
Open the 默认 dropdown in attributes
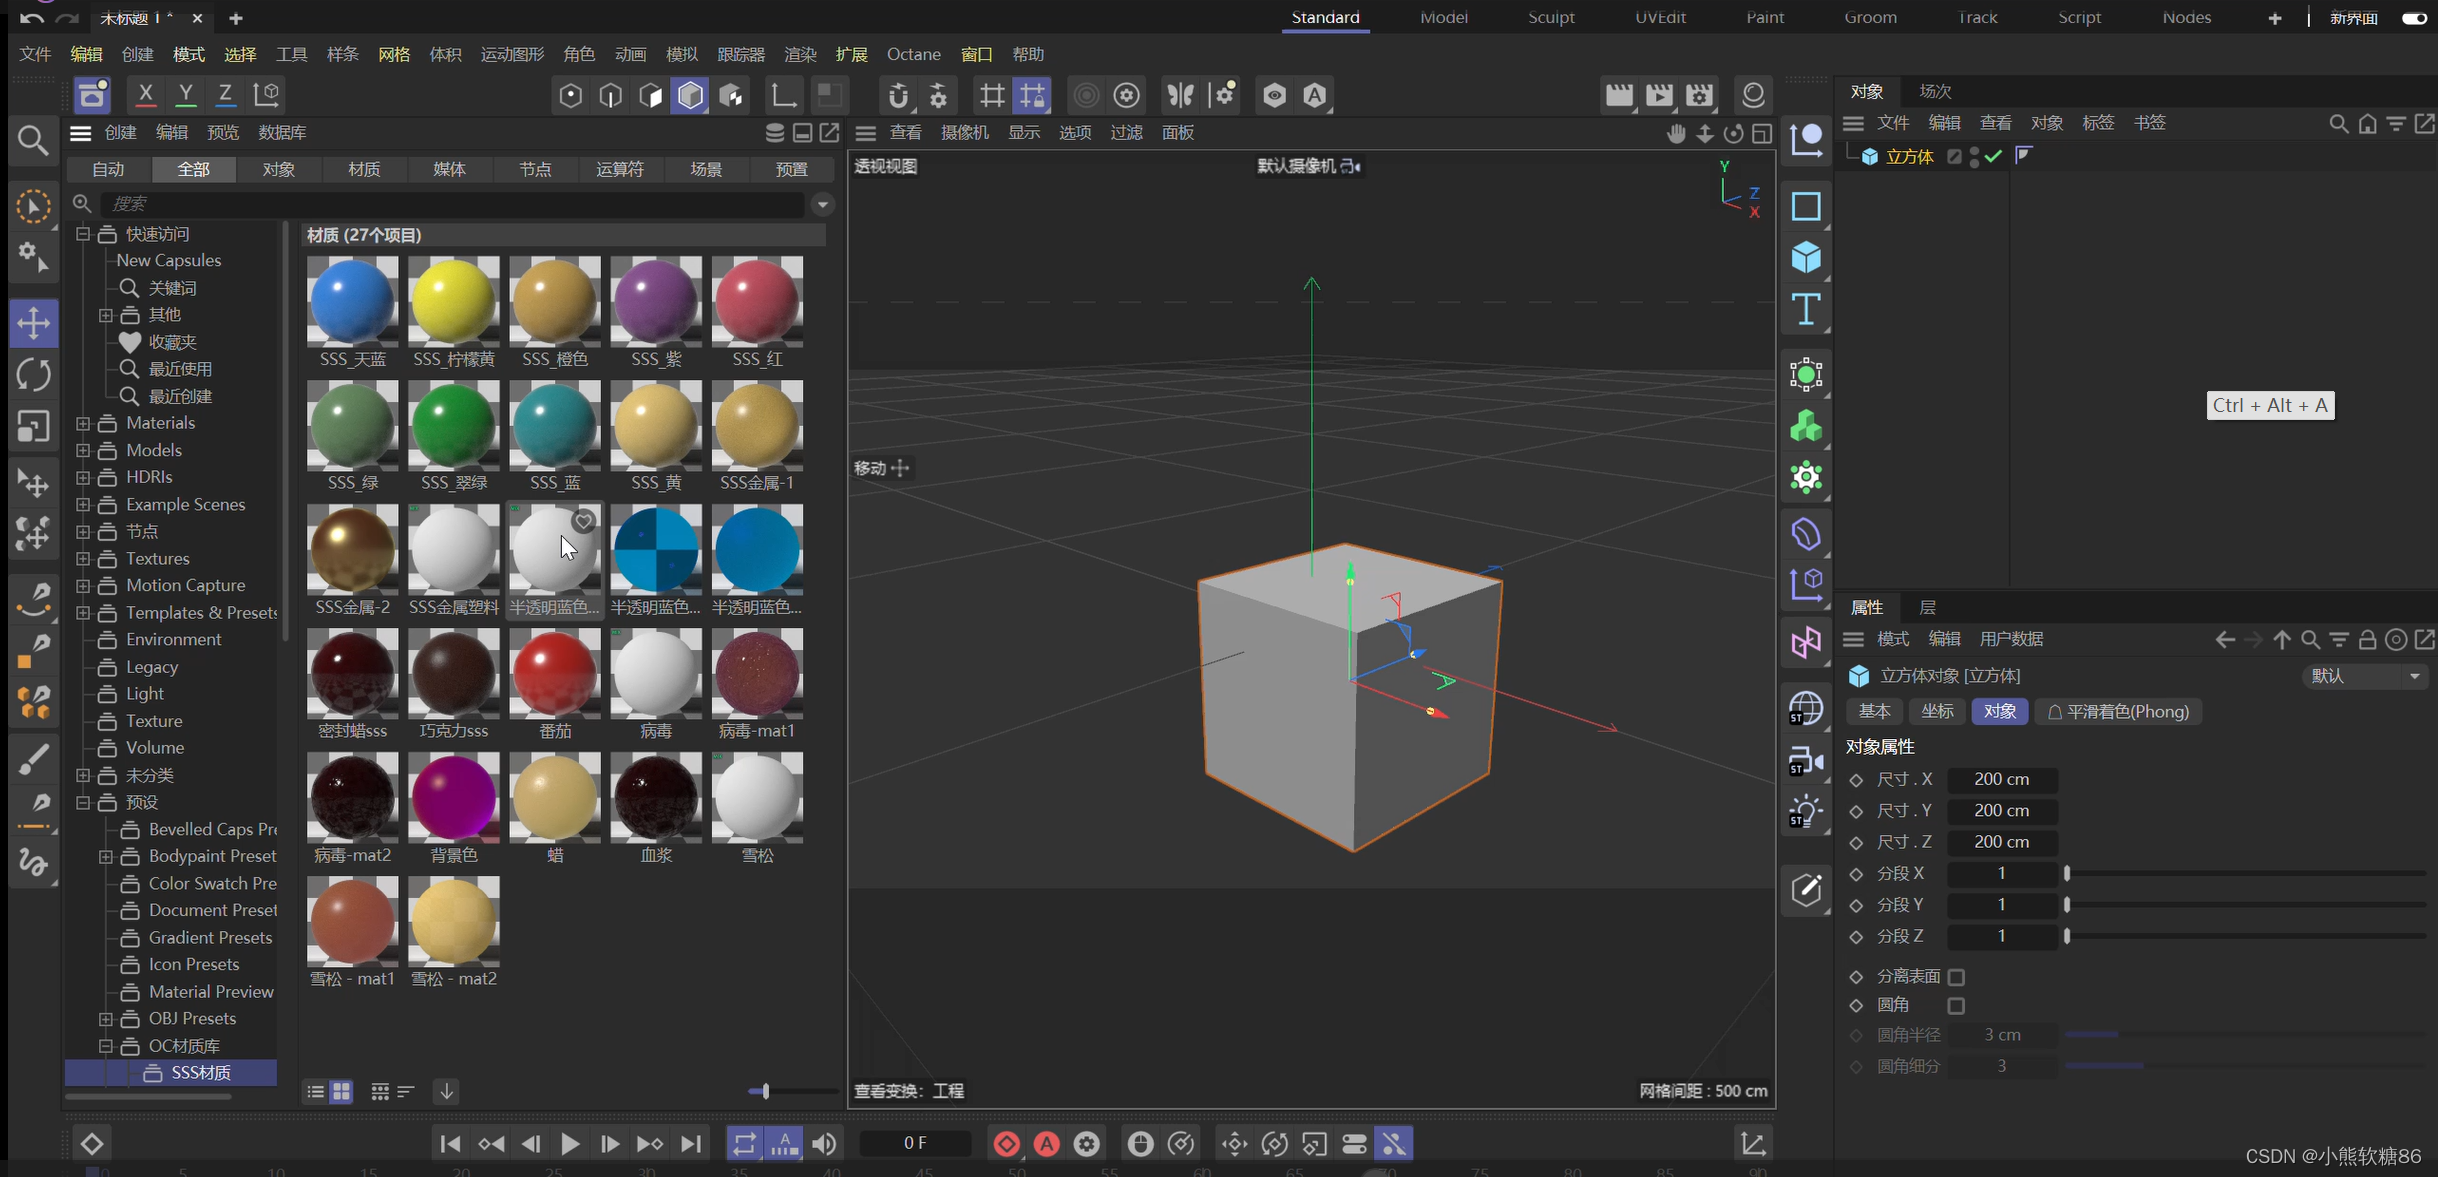pos(2365,676)
